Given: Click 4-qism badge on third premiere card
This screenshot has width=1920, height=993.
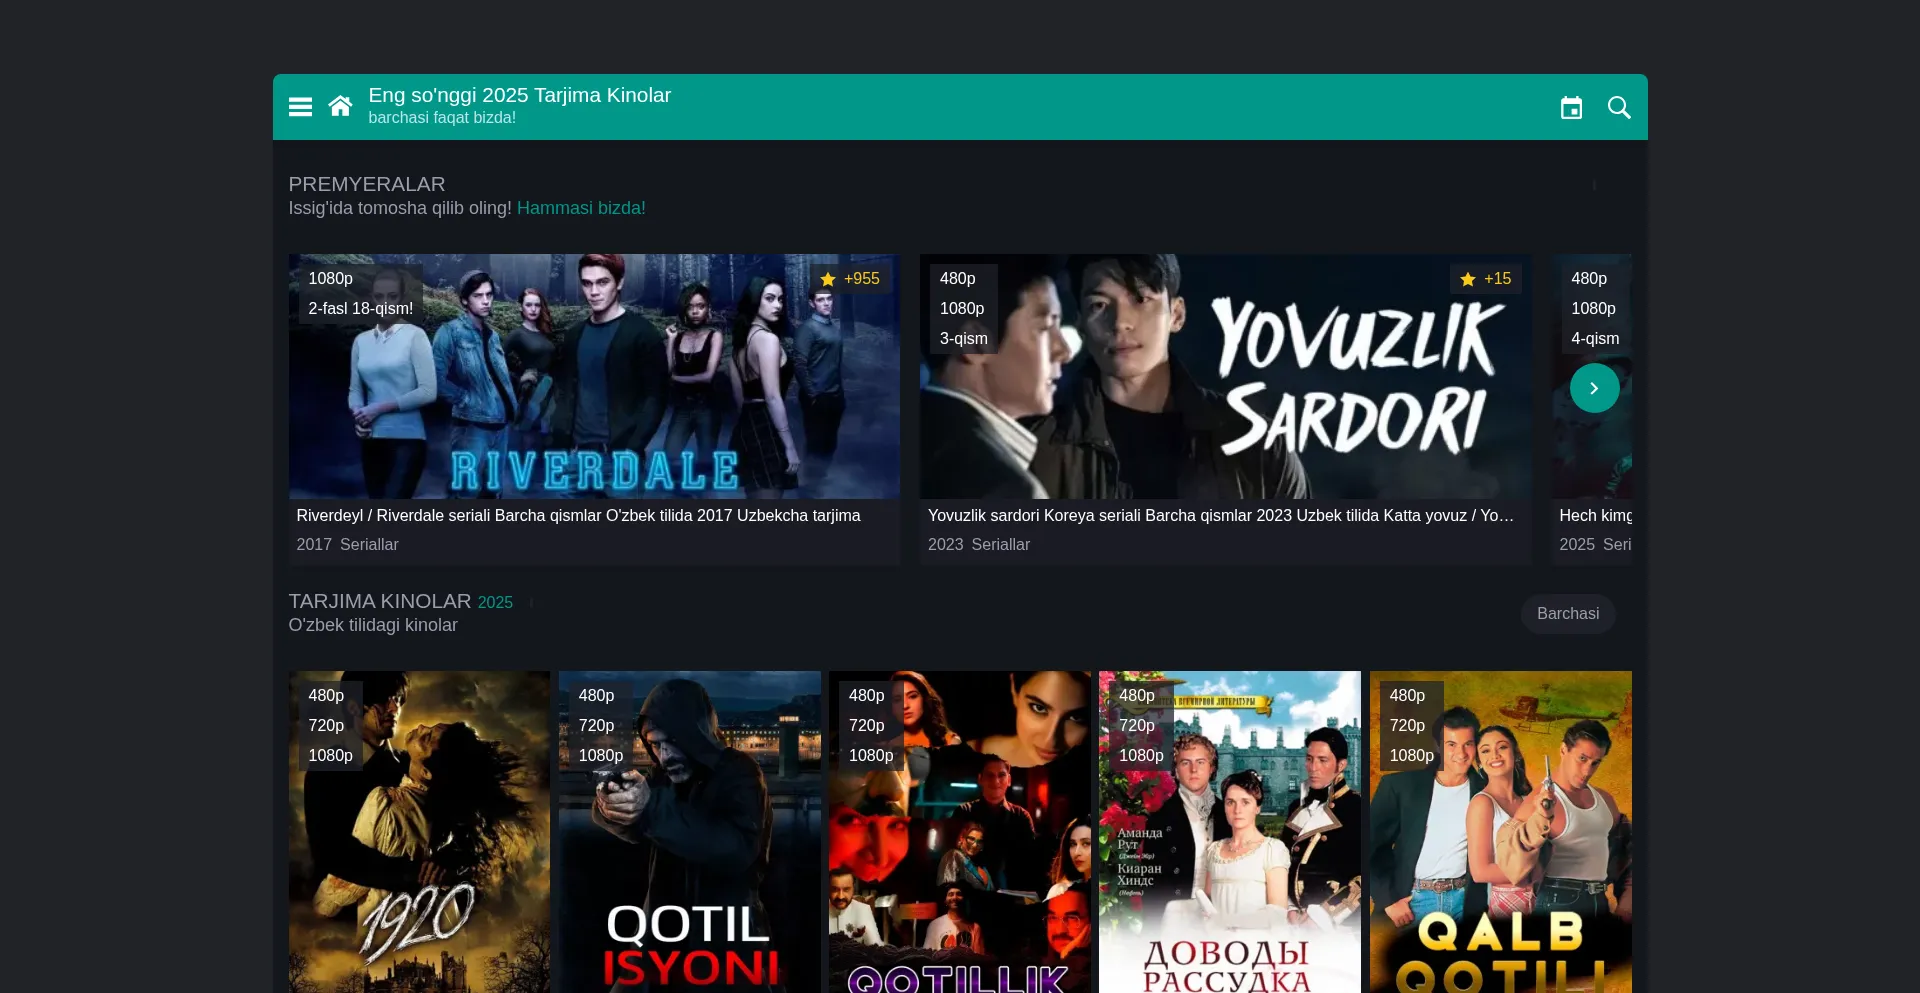Looking at the screenshot, I should tap(1595, 339).
